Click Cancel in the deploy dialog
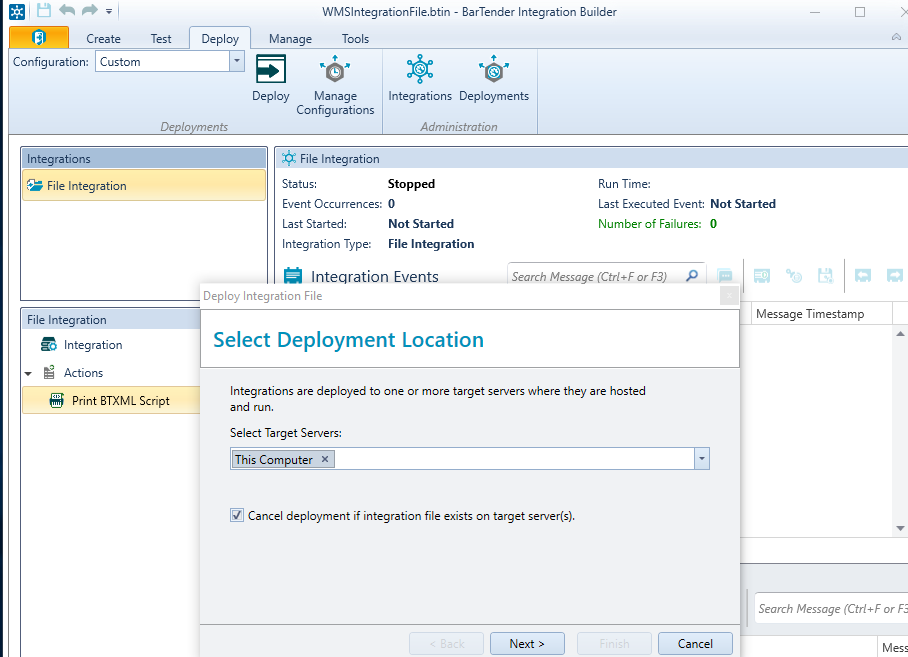908x657 pixels. coord(695,644)
